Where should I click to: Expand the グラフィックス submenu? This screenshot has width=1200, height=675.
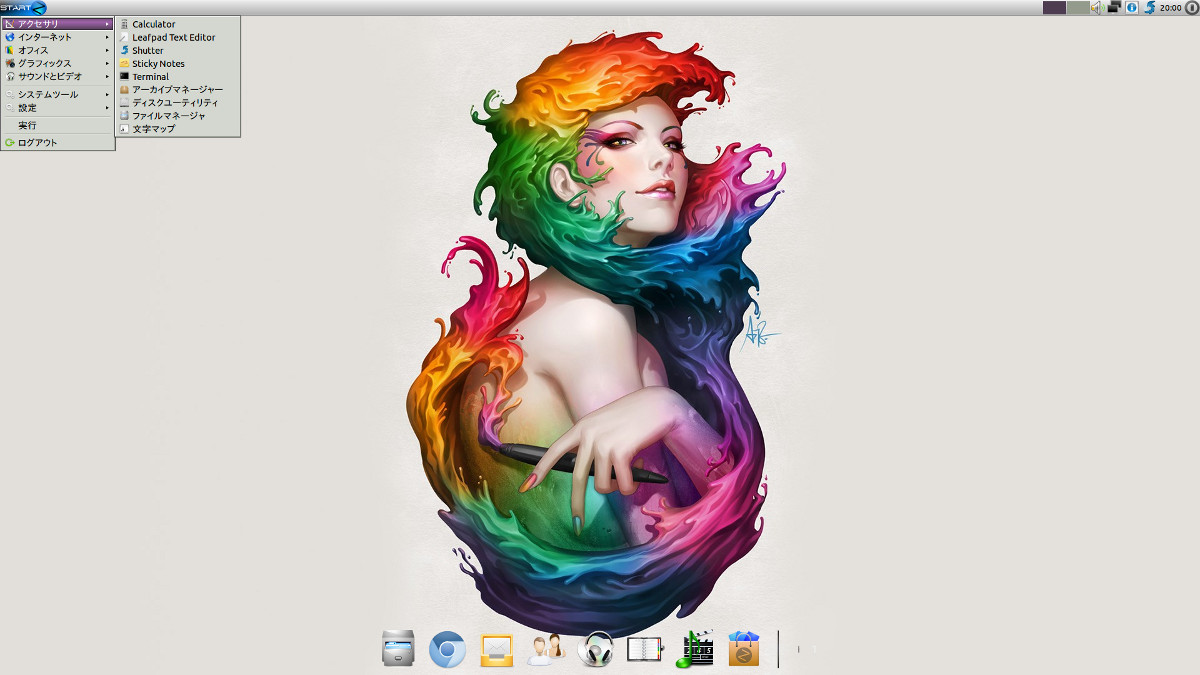click(x=57, y=63)
